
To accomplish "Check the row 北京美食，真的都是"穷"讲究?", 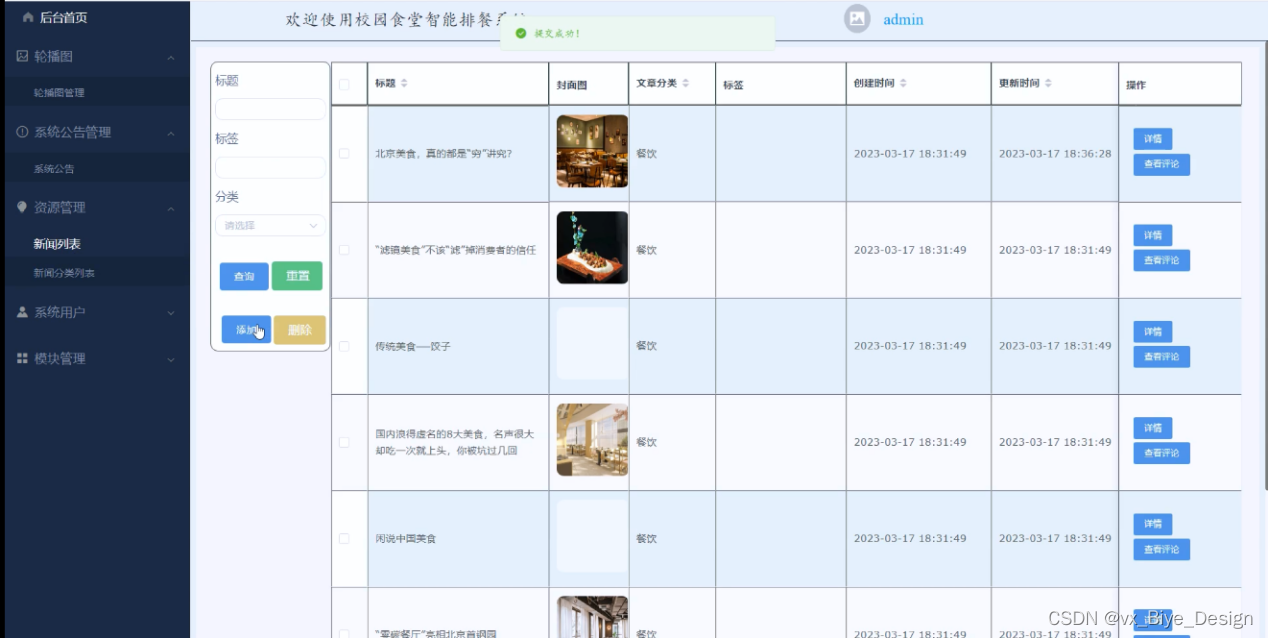I will click(344, 154).
